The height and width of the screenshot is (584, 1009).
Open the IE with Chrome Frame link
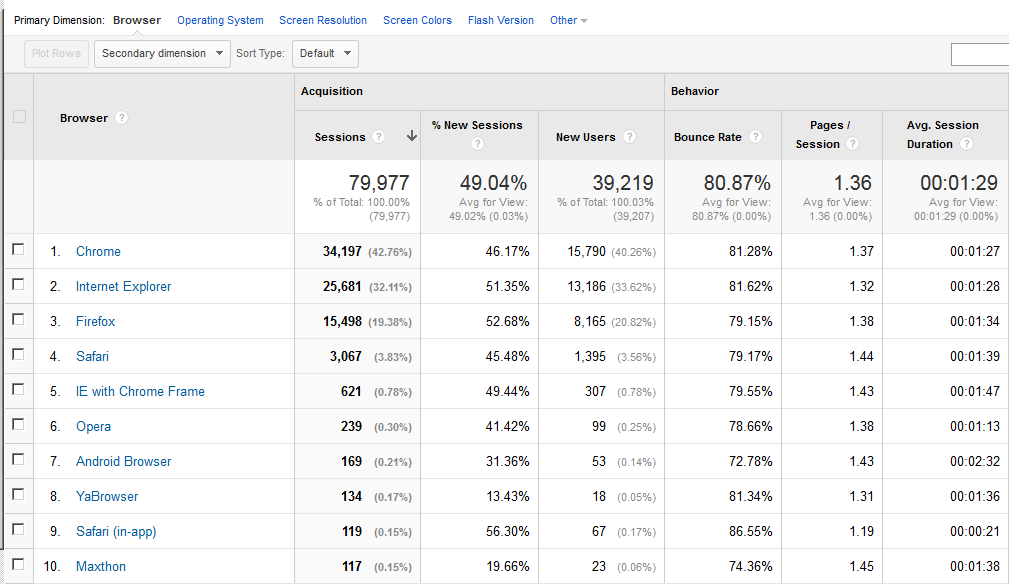click(140, 391)
